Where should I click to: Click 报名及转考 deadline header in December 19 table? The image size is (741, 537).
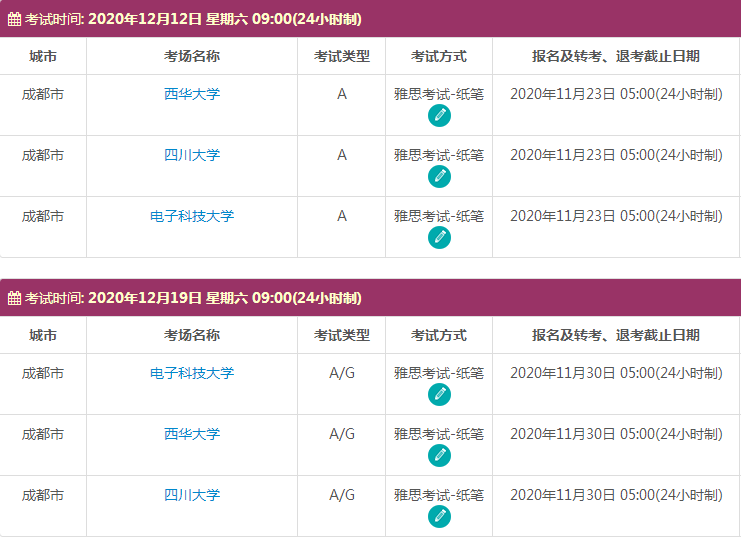point(615,335)
